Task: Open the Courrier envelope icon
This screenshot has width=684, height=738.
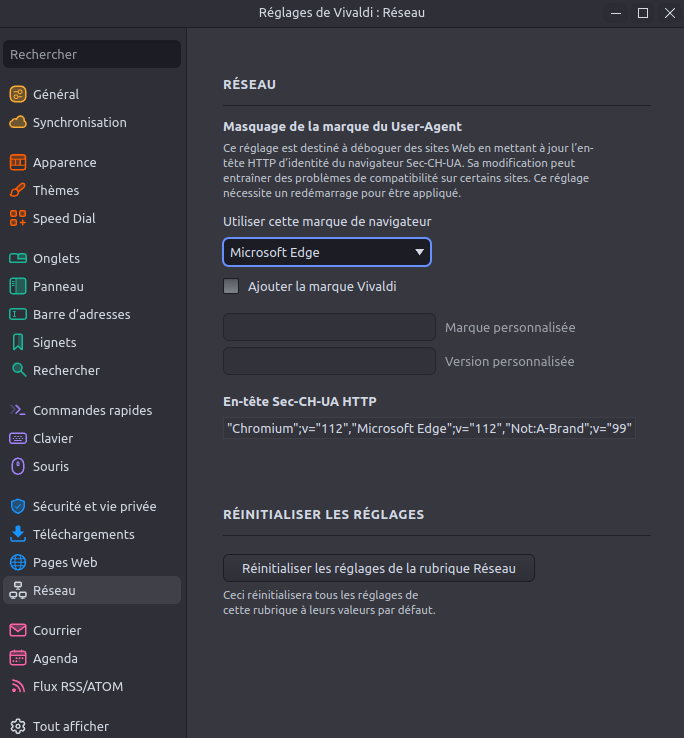Action: tap(18, 630)
